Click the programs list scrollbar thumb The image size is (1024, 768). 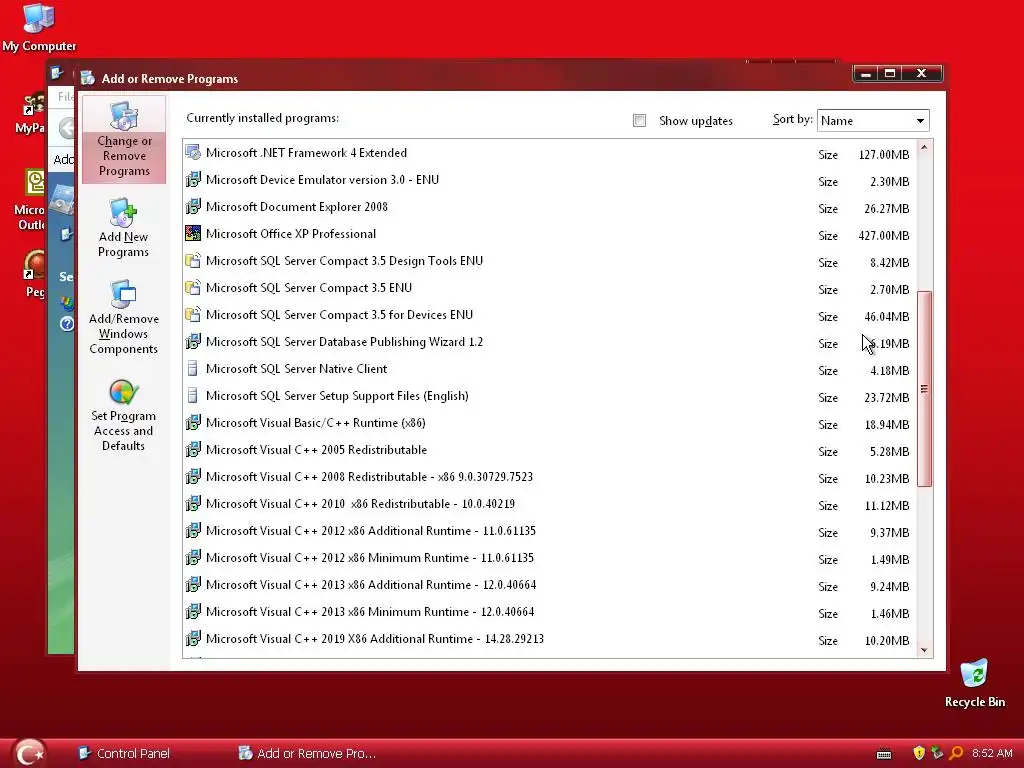[x=924, y=389]
